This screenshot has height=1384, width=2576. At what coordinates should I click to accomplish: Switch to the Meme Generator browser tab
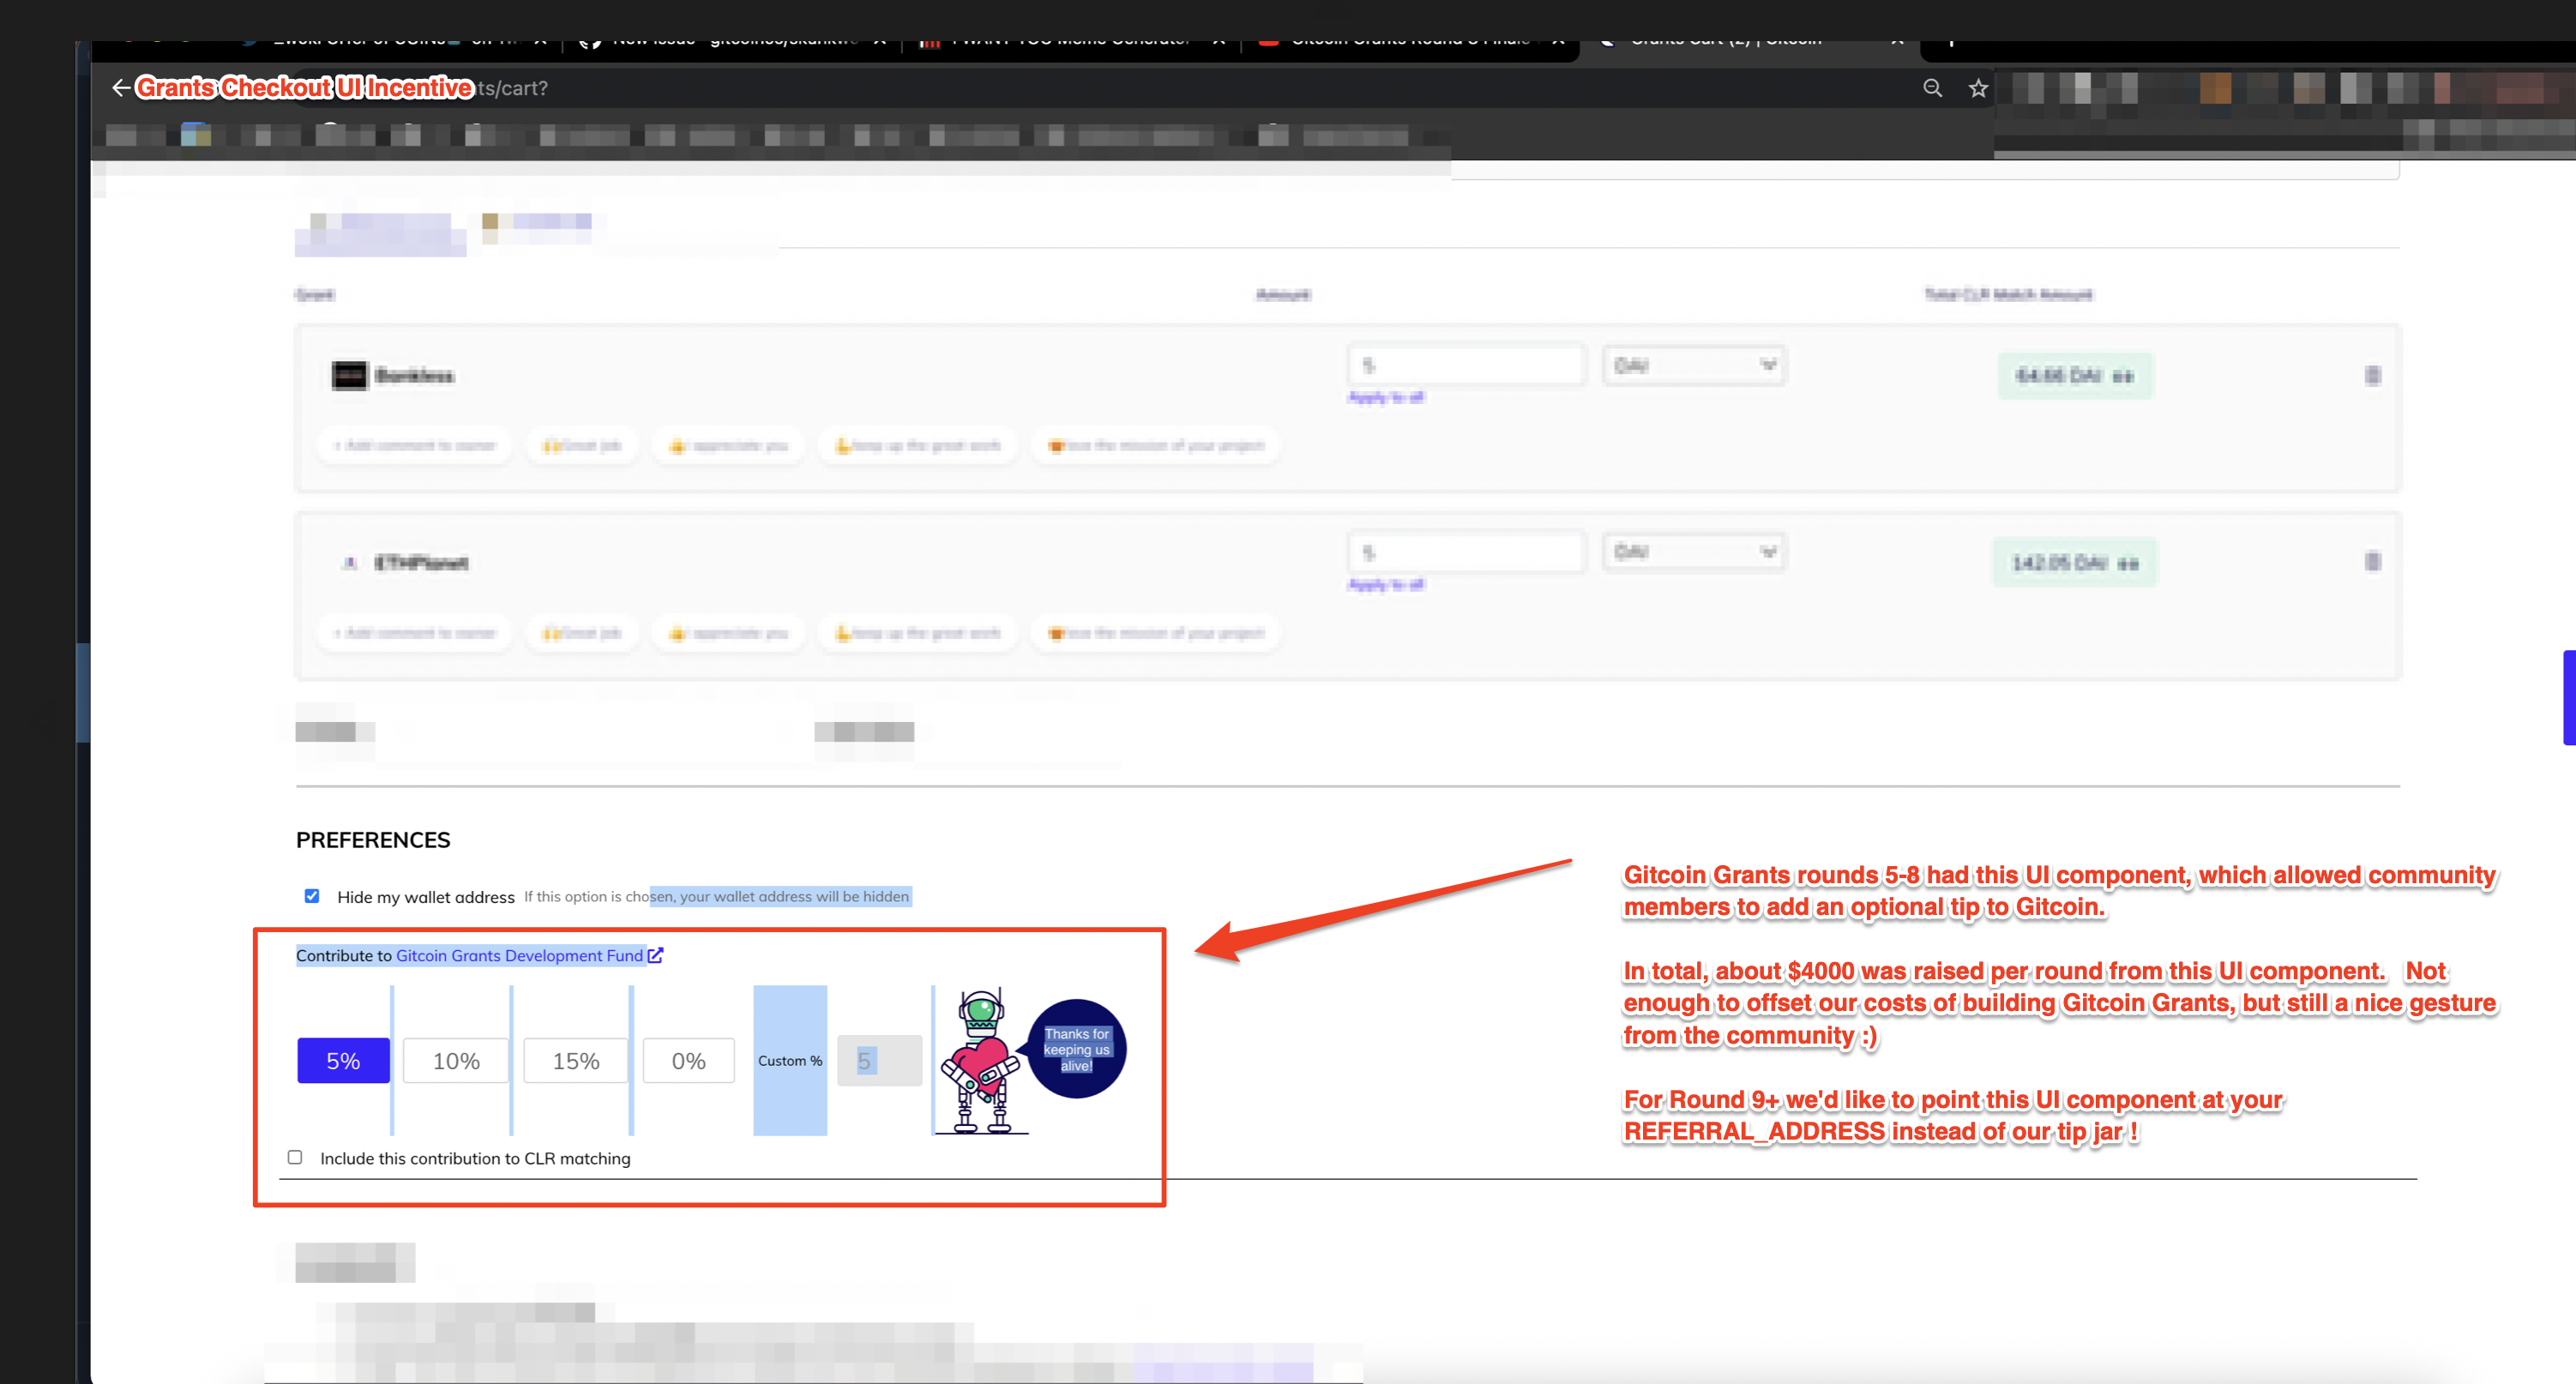click(1070, 40)
